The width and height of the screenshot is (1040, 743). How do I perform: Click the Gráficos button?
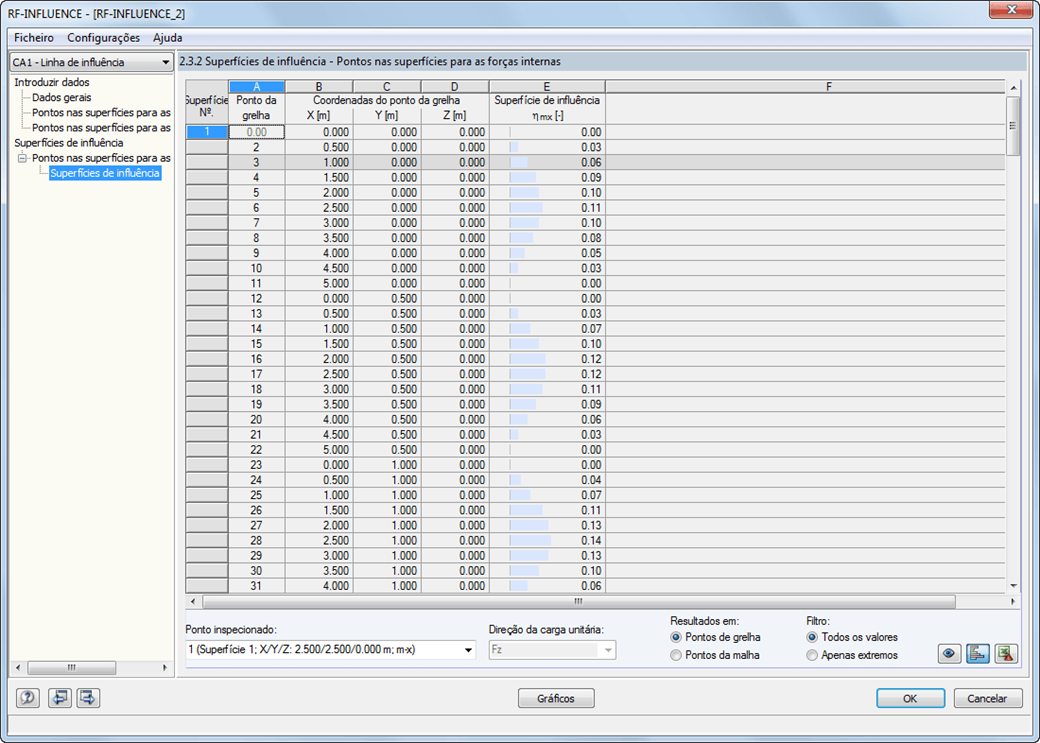[556, 698]
